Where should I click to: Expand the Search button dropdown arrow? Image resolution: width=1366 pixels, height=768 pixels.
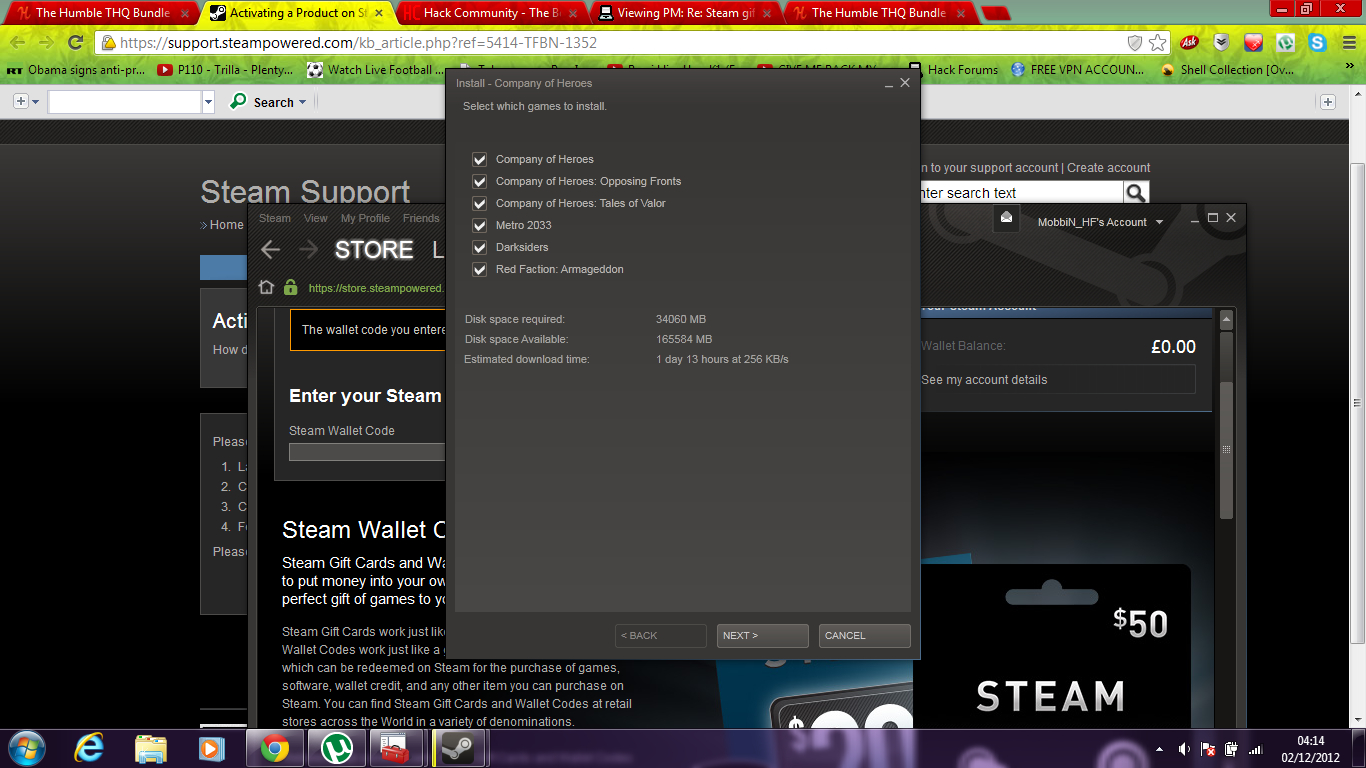pyautogui.click(x=303, y=102)
